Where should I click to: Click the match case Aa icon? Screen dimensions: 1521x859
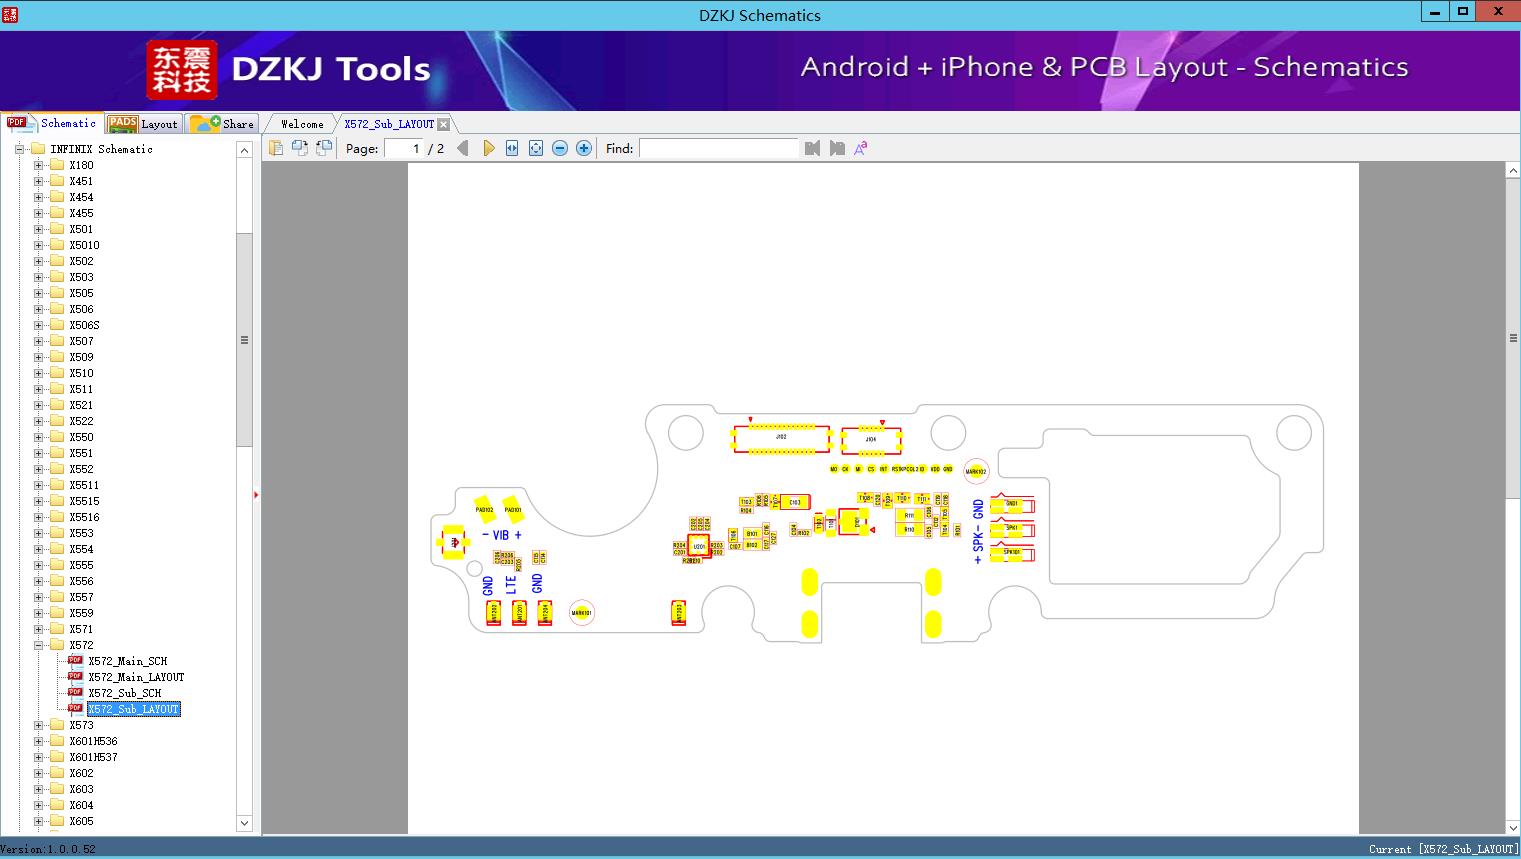pyautogui.click(x=860, y=148)
